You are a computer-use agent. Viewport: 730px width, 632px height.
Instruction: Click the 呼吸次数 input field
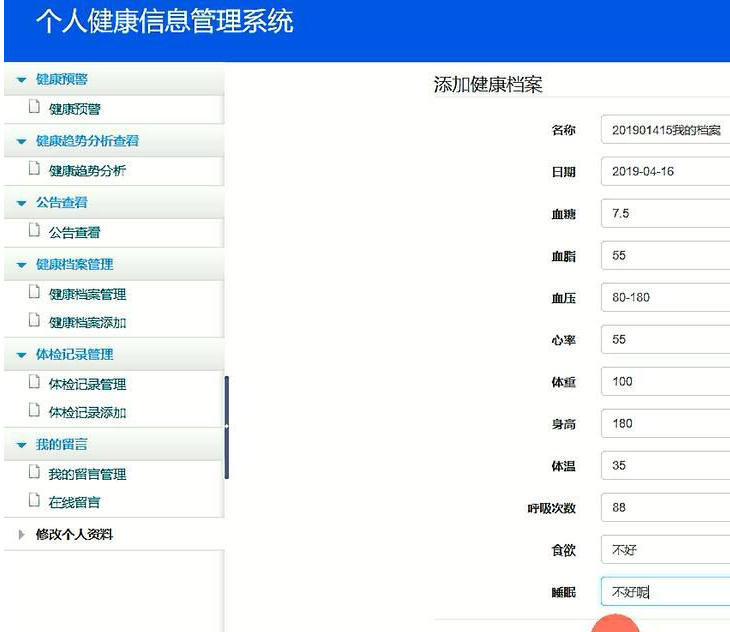[666, 507]
